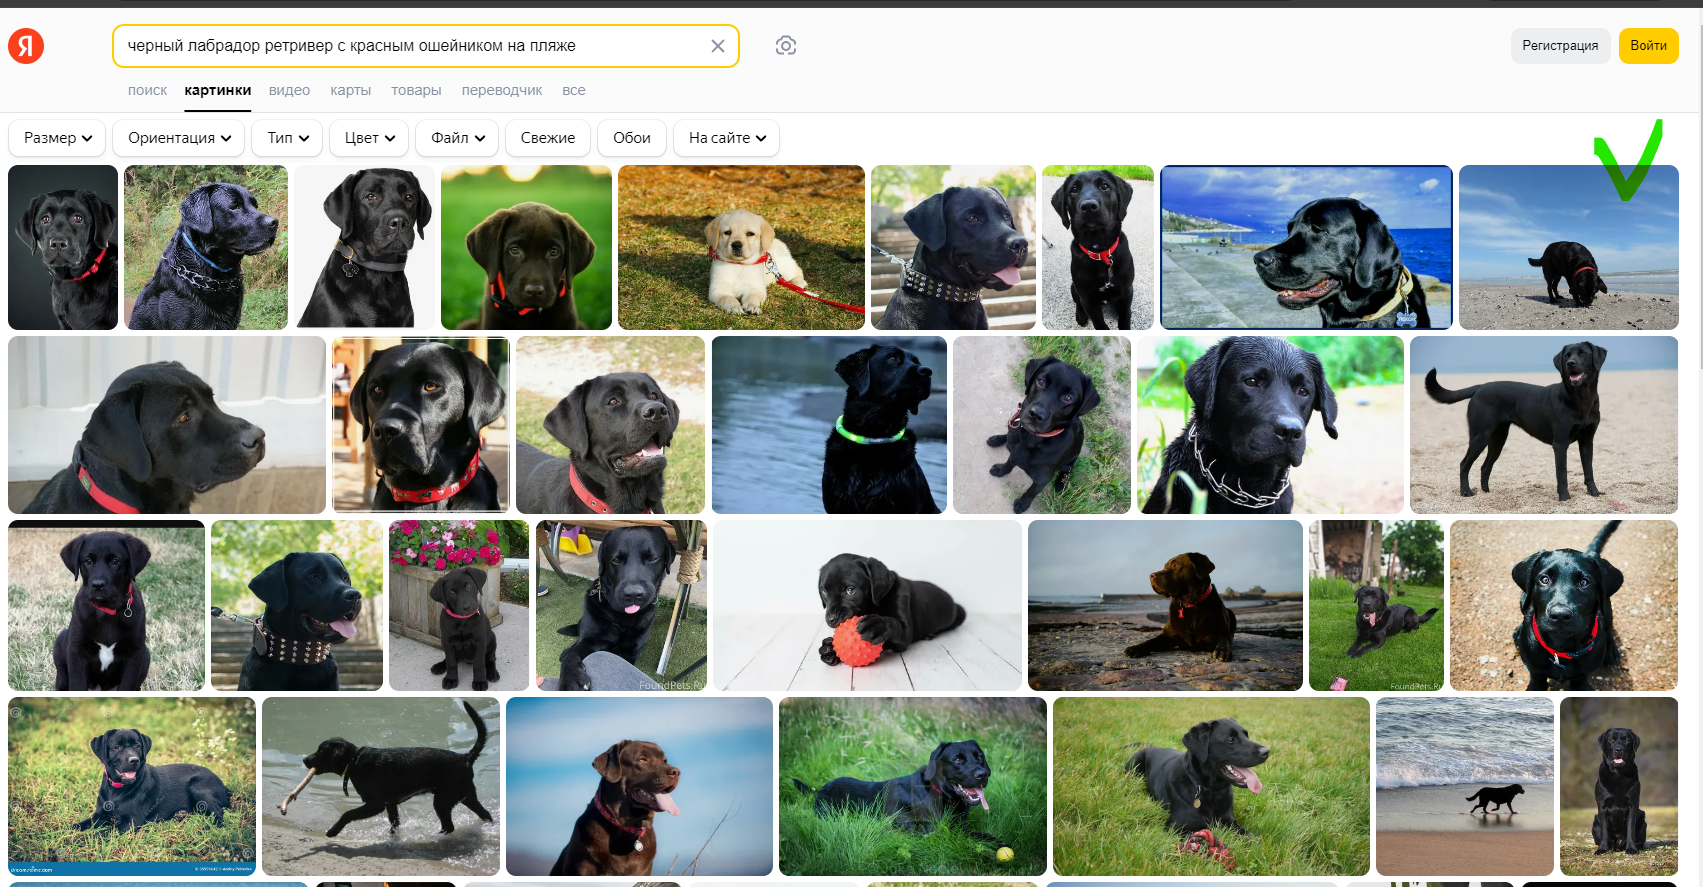
Task: Clear the search query with the X icon
Action: pyautogui.click(x=718, y=46)
